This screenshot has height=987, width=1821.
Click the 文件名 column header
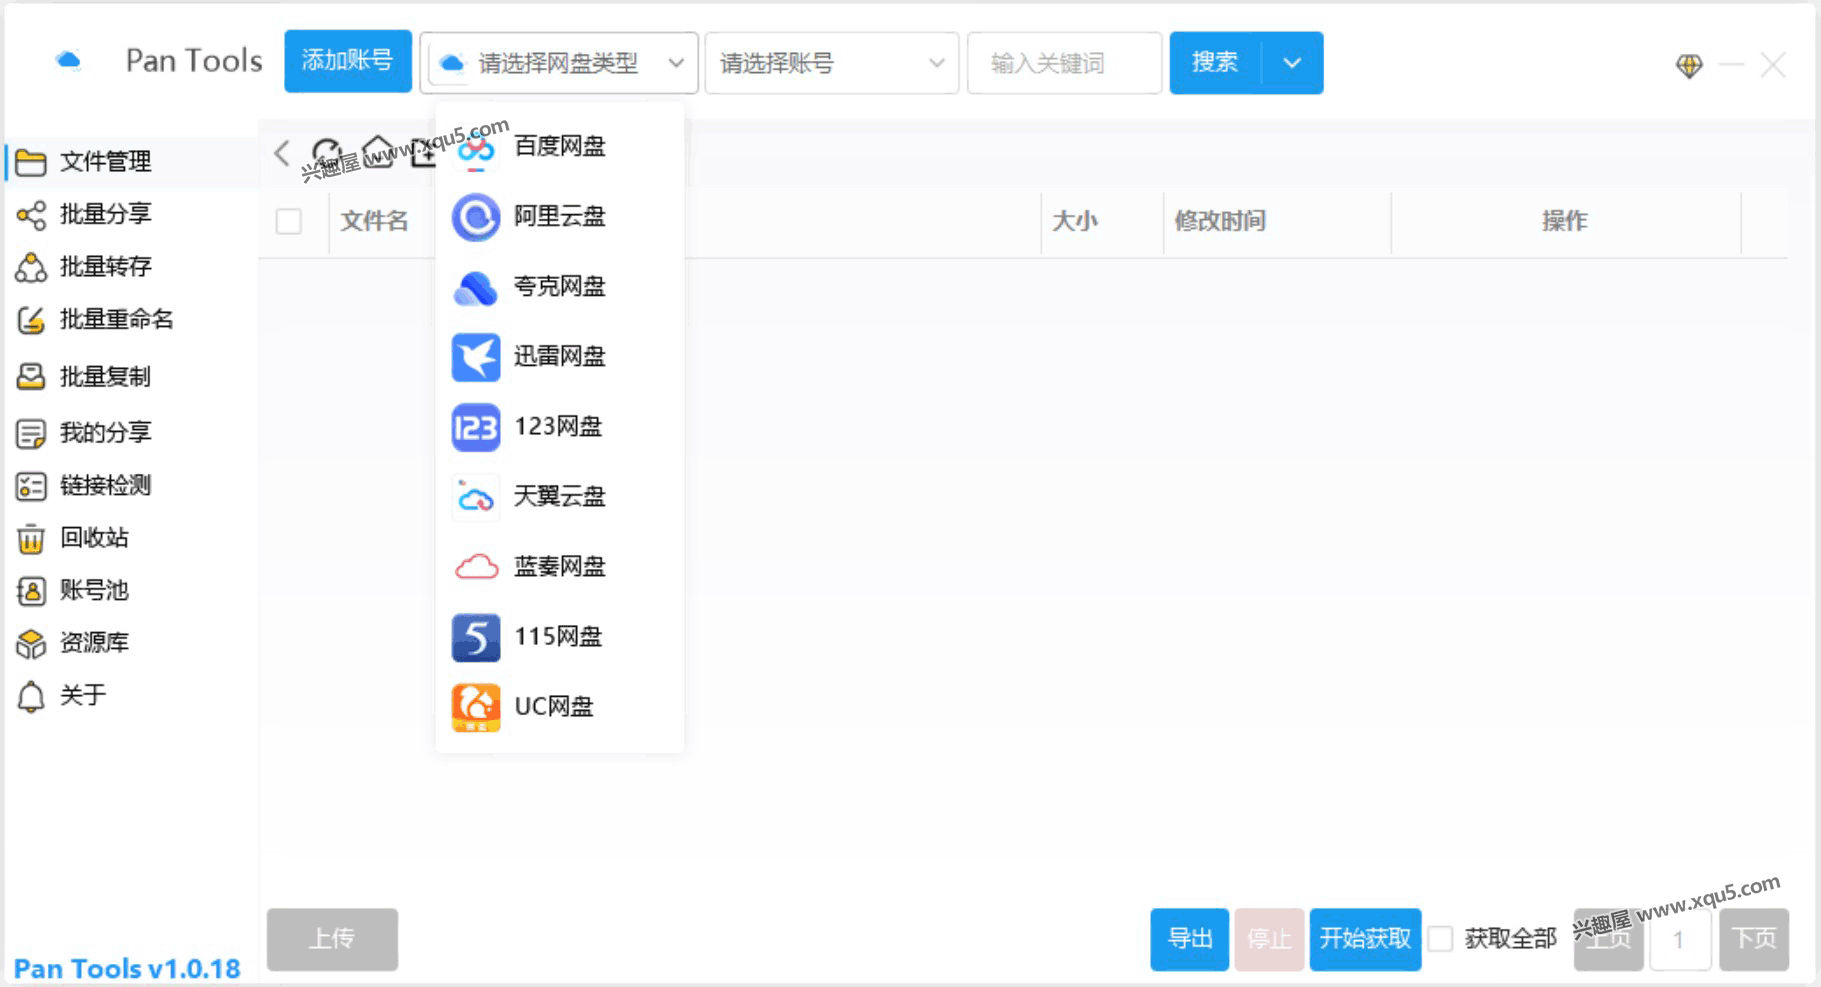pyautogui.click(x=374, y=221)
